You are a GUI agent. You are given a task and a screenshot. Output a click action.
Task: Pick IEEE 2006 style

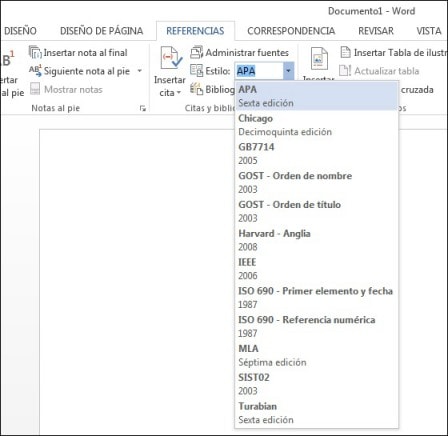[317, 269]
